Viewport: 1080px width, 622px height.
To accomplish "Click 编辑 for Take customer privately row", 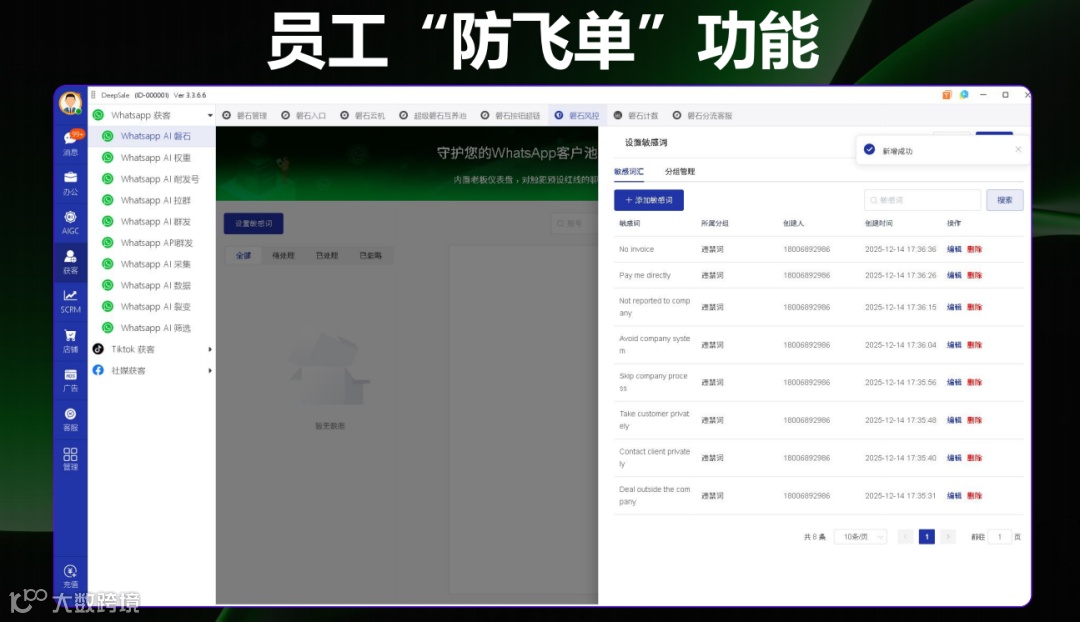I will point(954,420).
